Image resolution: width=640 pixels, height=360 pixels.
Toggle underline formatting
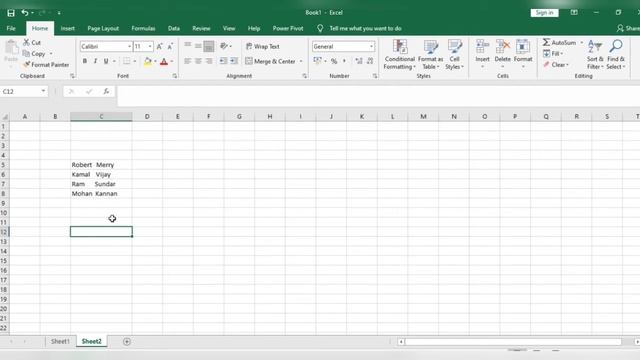click(106, 61)
